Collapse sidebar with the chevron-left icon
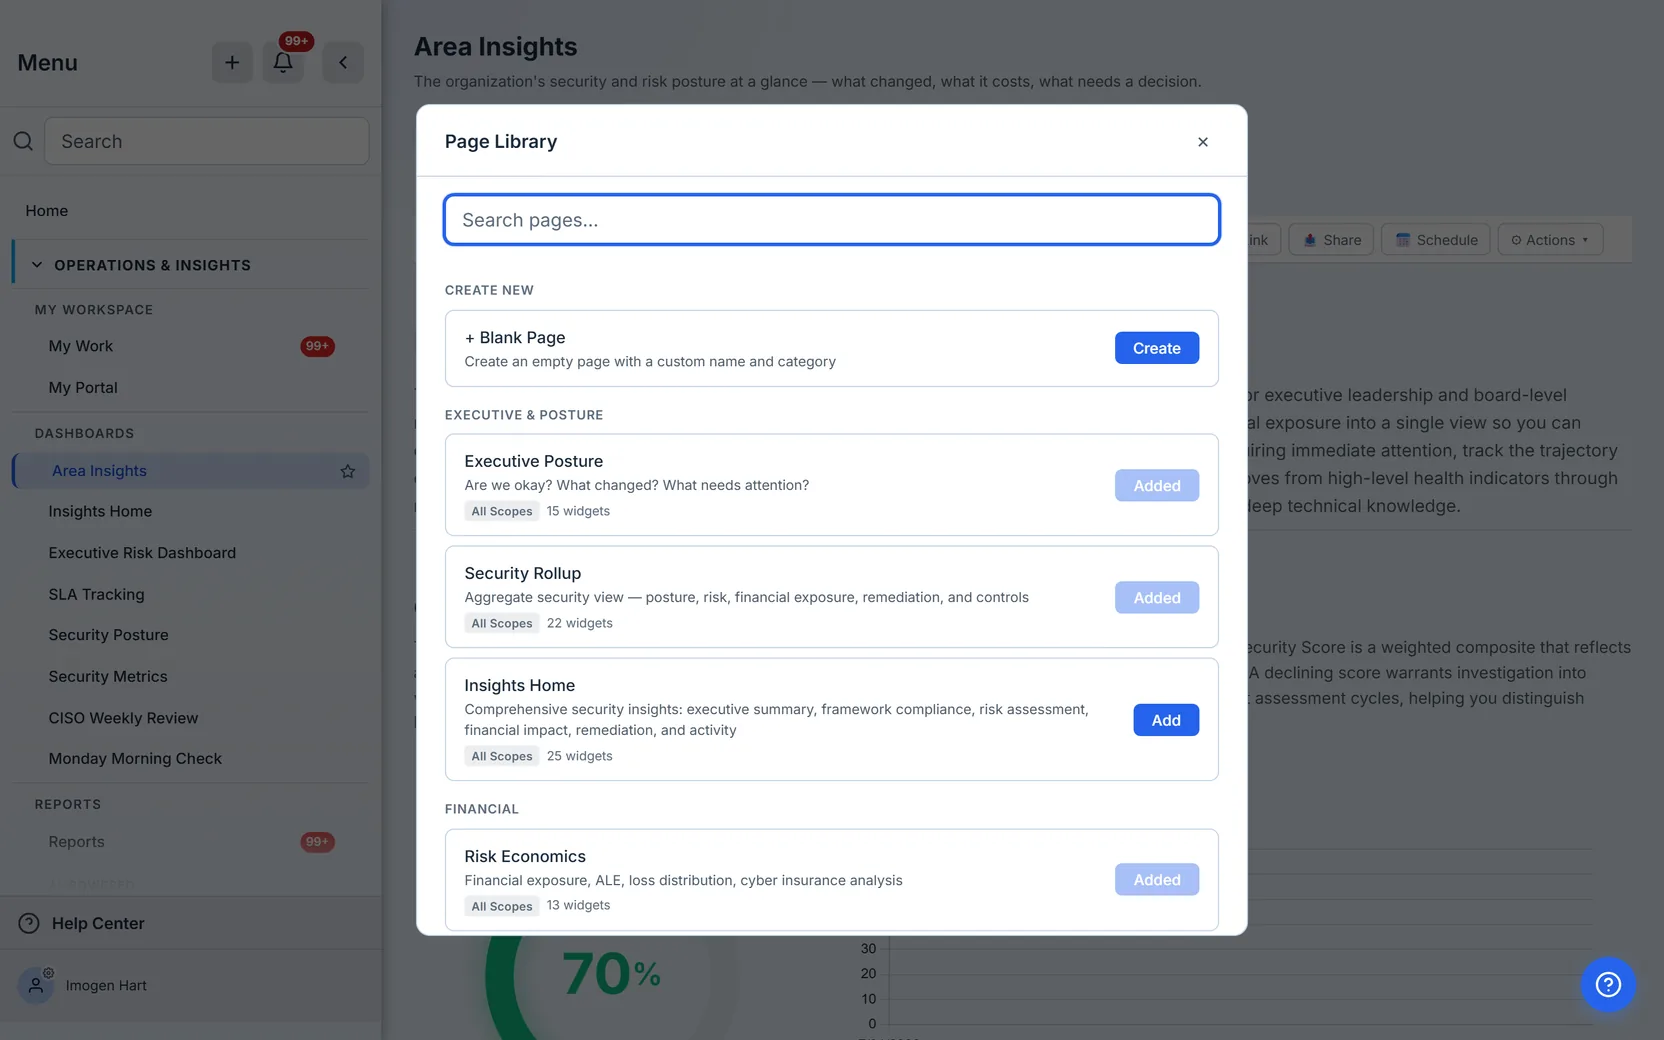 point(343,62)
